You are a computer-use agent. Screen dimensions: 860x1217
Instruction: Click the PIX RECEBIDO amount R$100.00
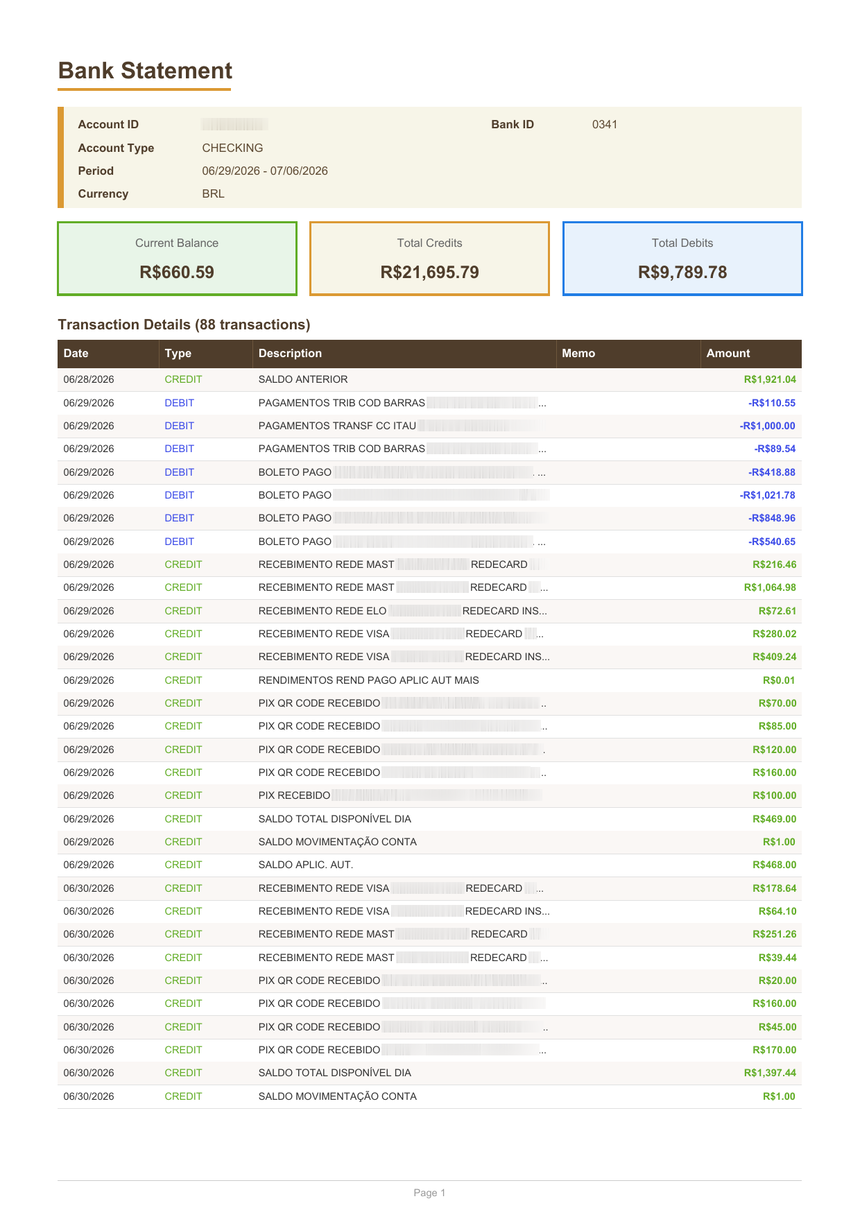(774, 796)
